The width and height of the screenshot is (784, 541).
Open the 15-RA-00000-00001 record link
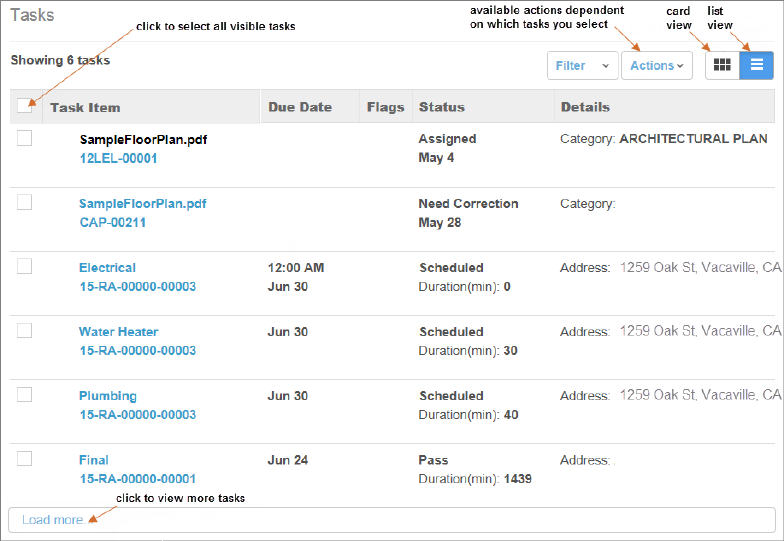137,479
